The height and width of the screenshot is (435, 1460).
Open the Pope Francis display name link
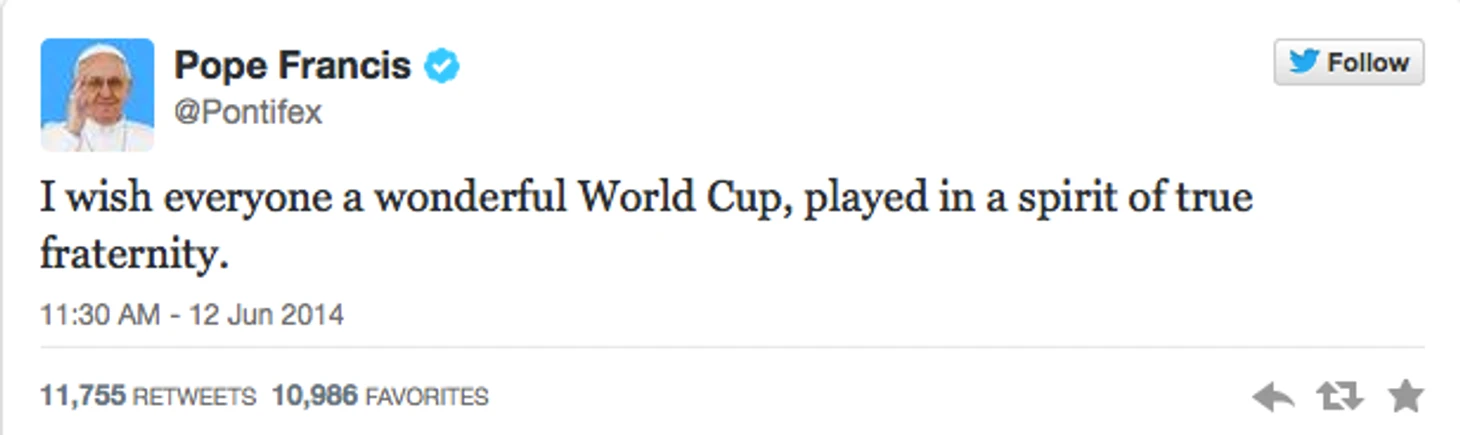click(x=292, y=66)
